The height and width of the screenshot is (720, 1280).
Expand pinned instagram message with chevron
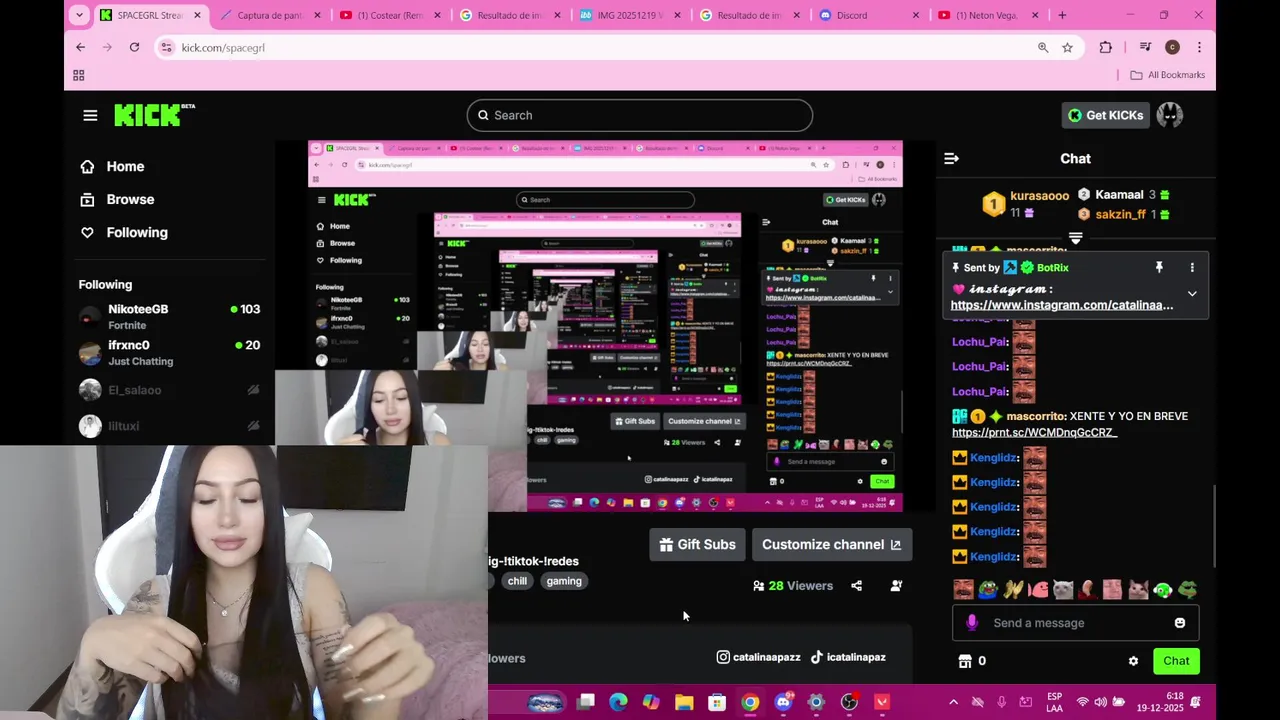(x=1192, y=293)
